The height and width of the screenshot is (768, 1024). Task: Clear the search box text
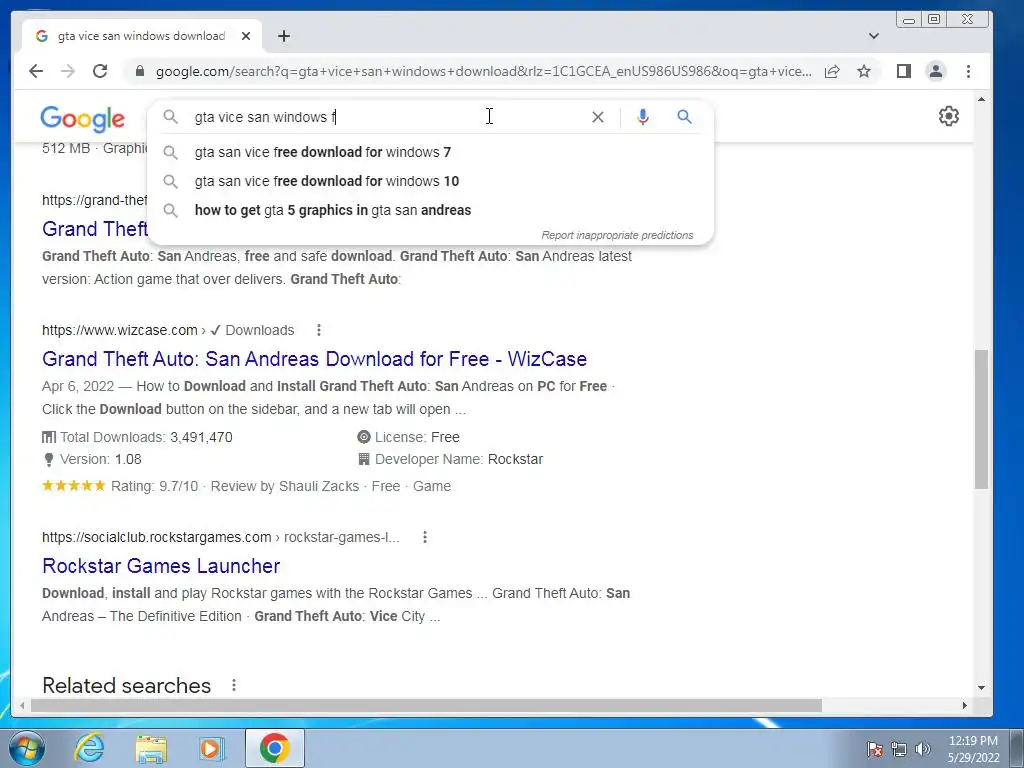598,117
